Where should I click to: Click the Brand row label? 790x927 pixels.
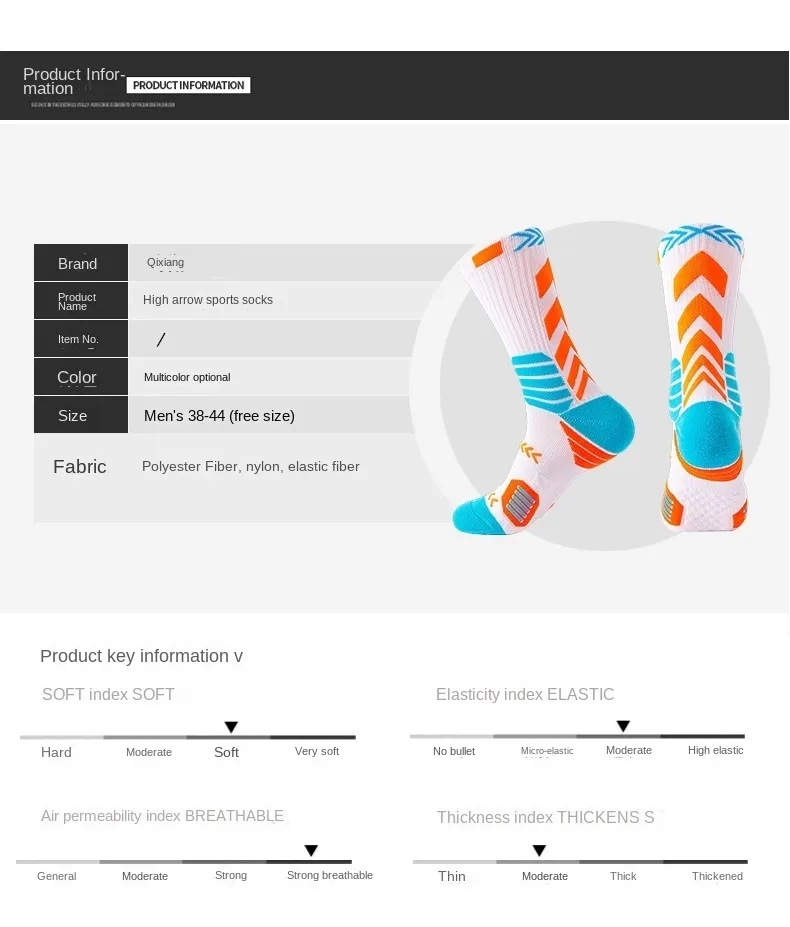coord(78,264)
